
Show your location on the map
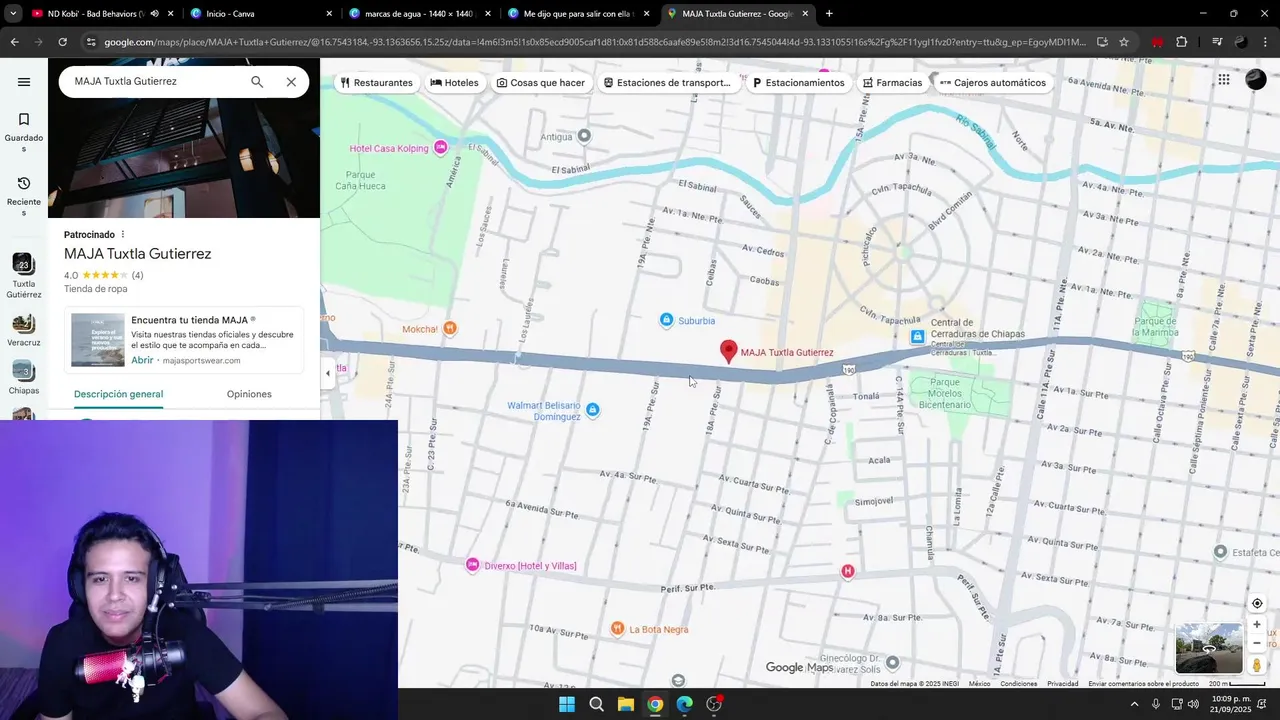click(1257, 603)
